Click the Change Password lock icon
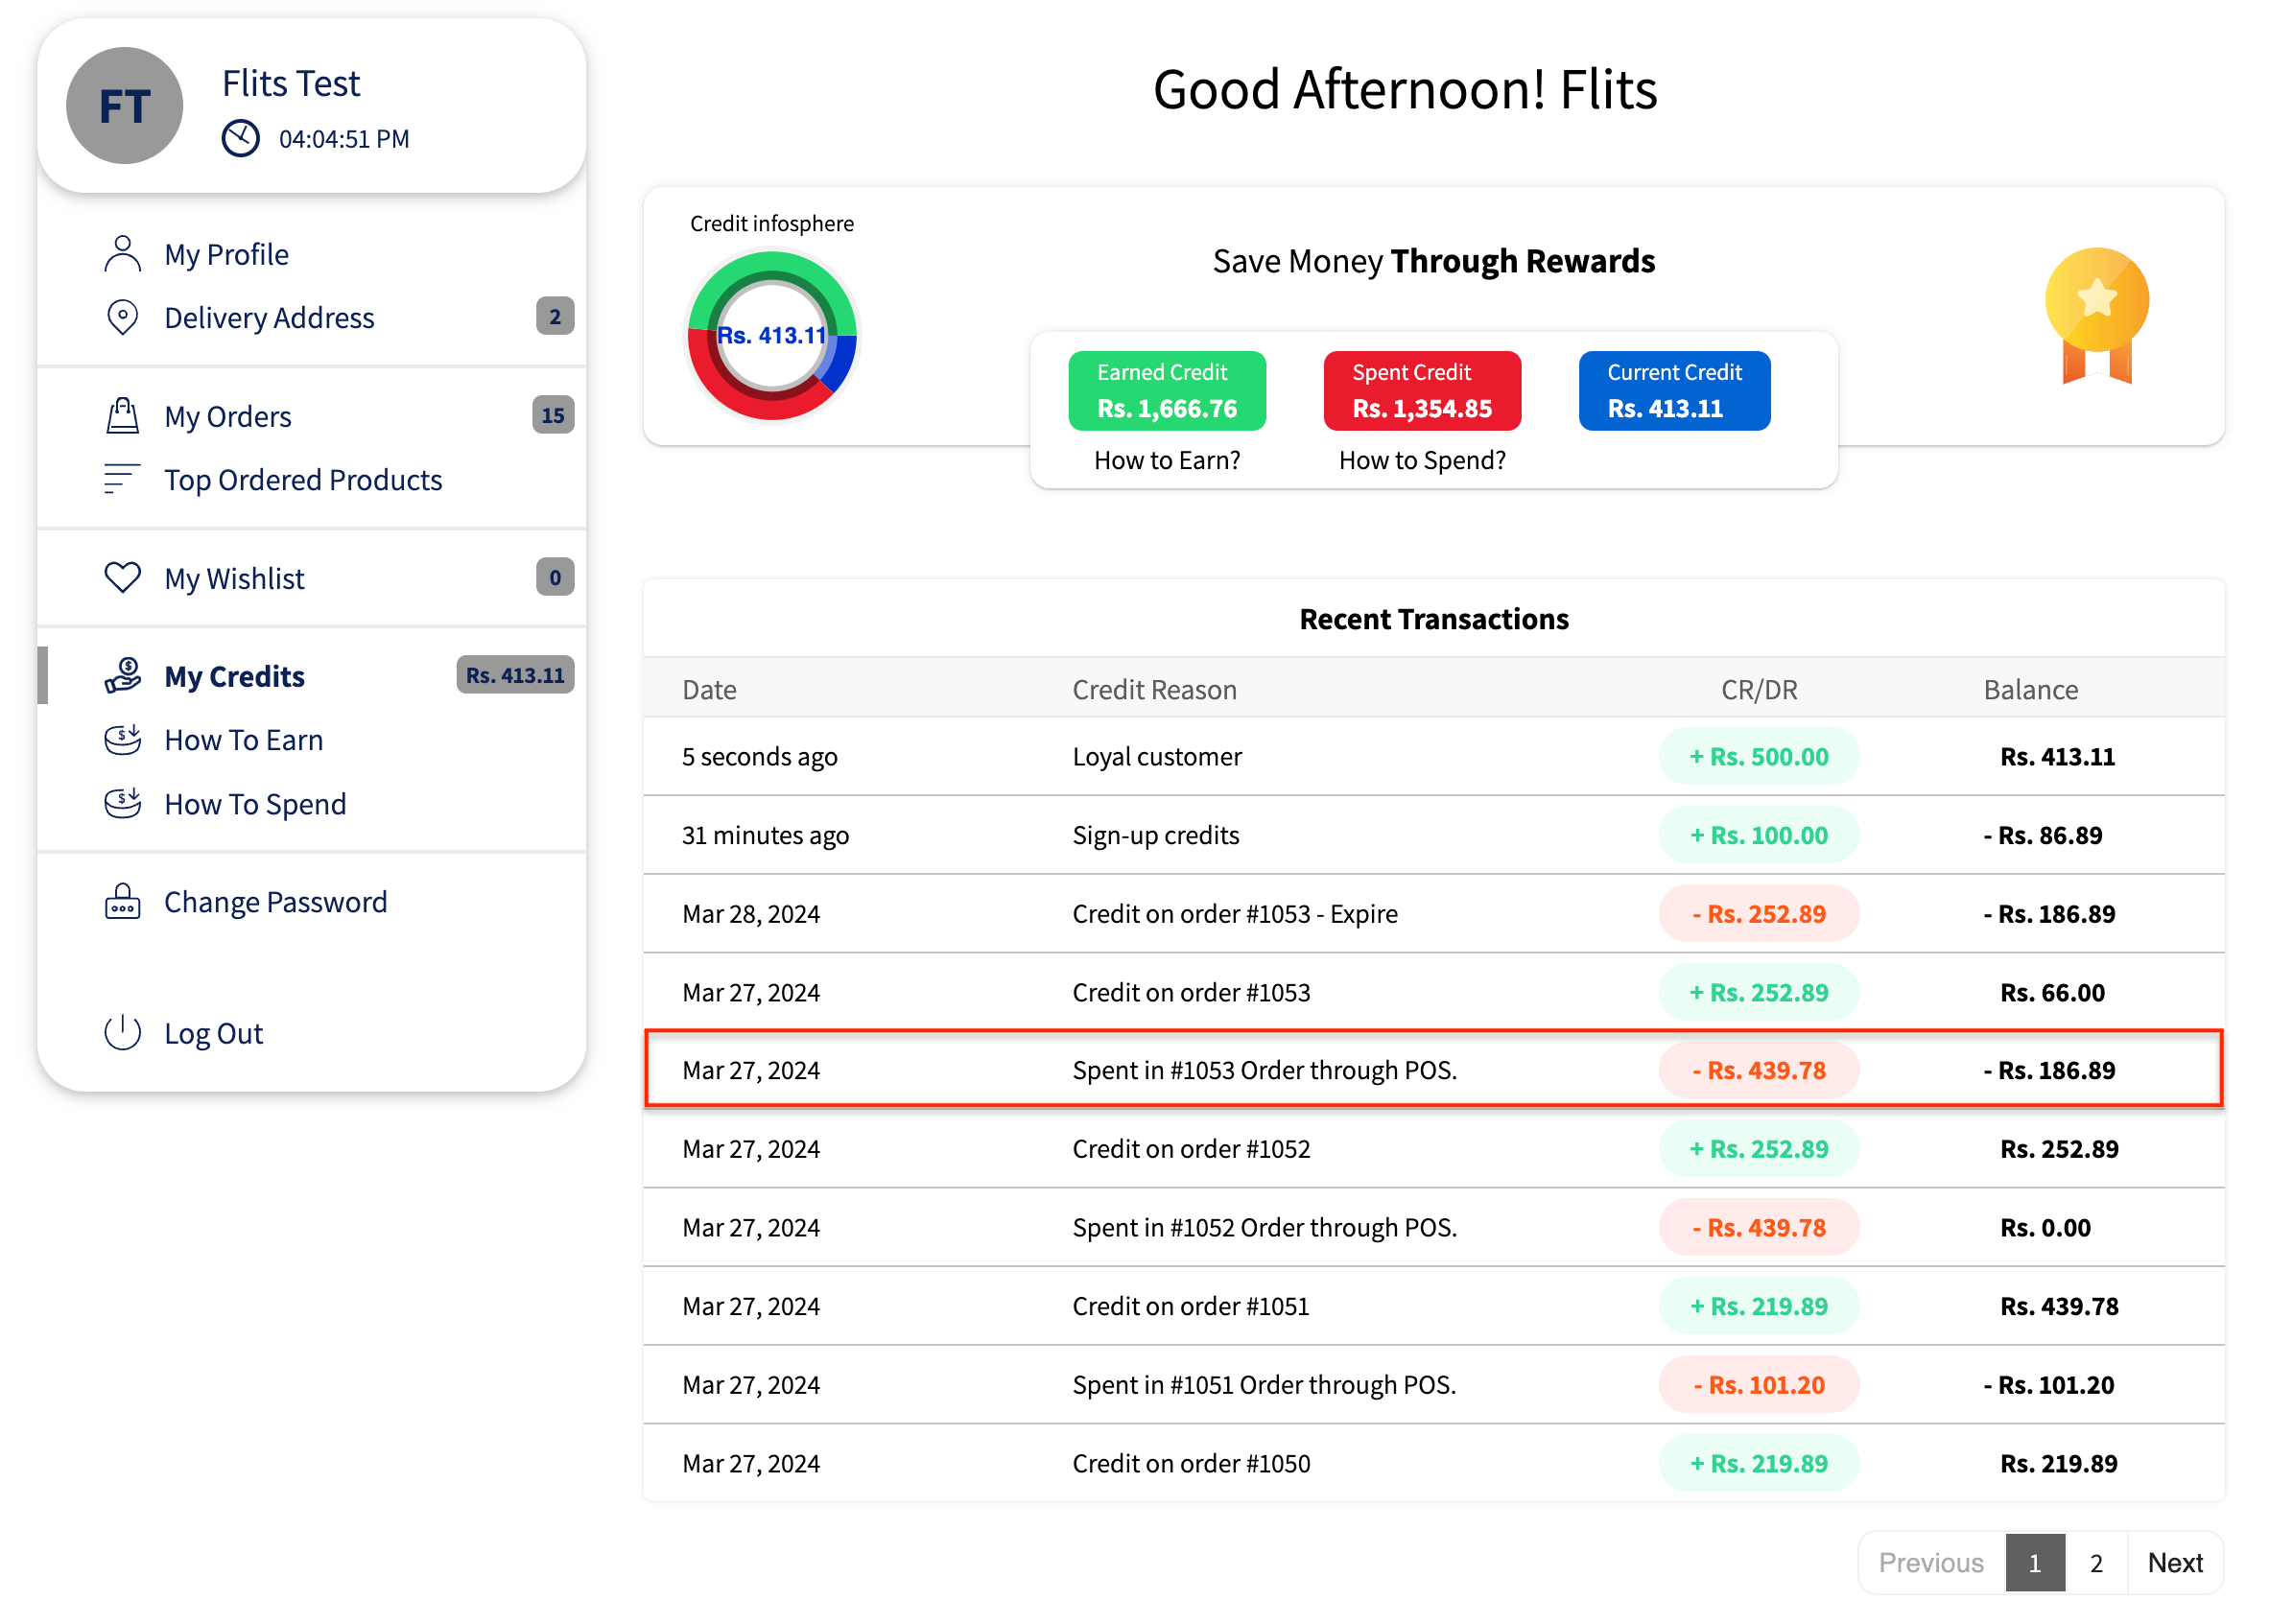This screenshot has width=2293, height=1624. point(122,902)
